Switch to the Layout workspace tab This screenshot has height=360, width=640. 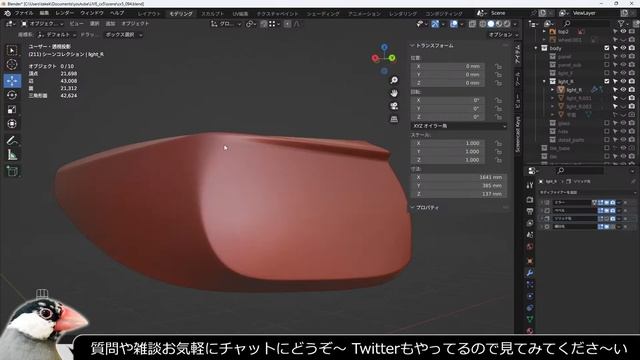tap(149, 14)
